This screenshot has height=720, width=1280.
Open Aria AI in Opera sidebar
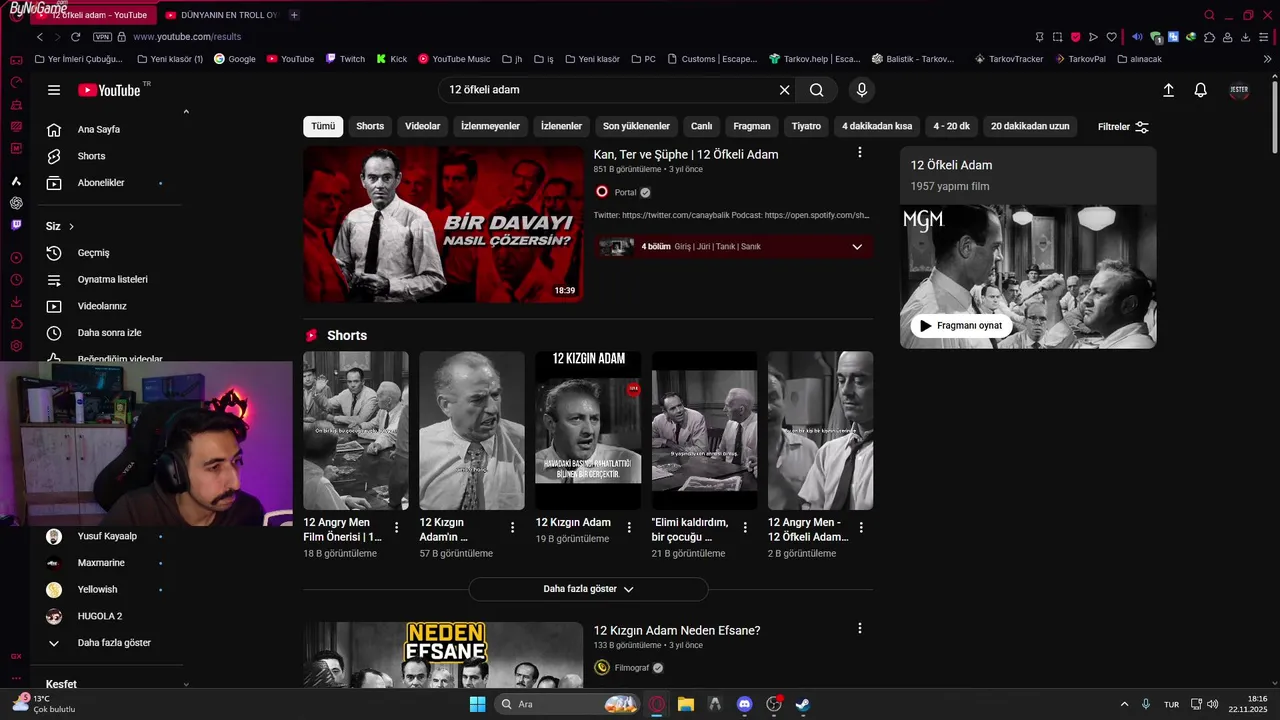16,181
